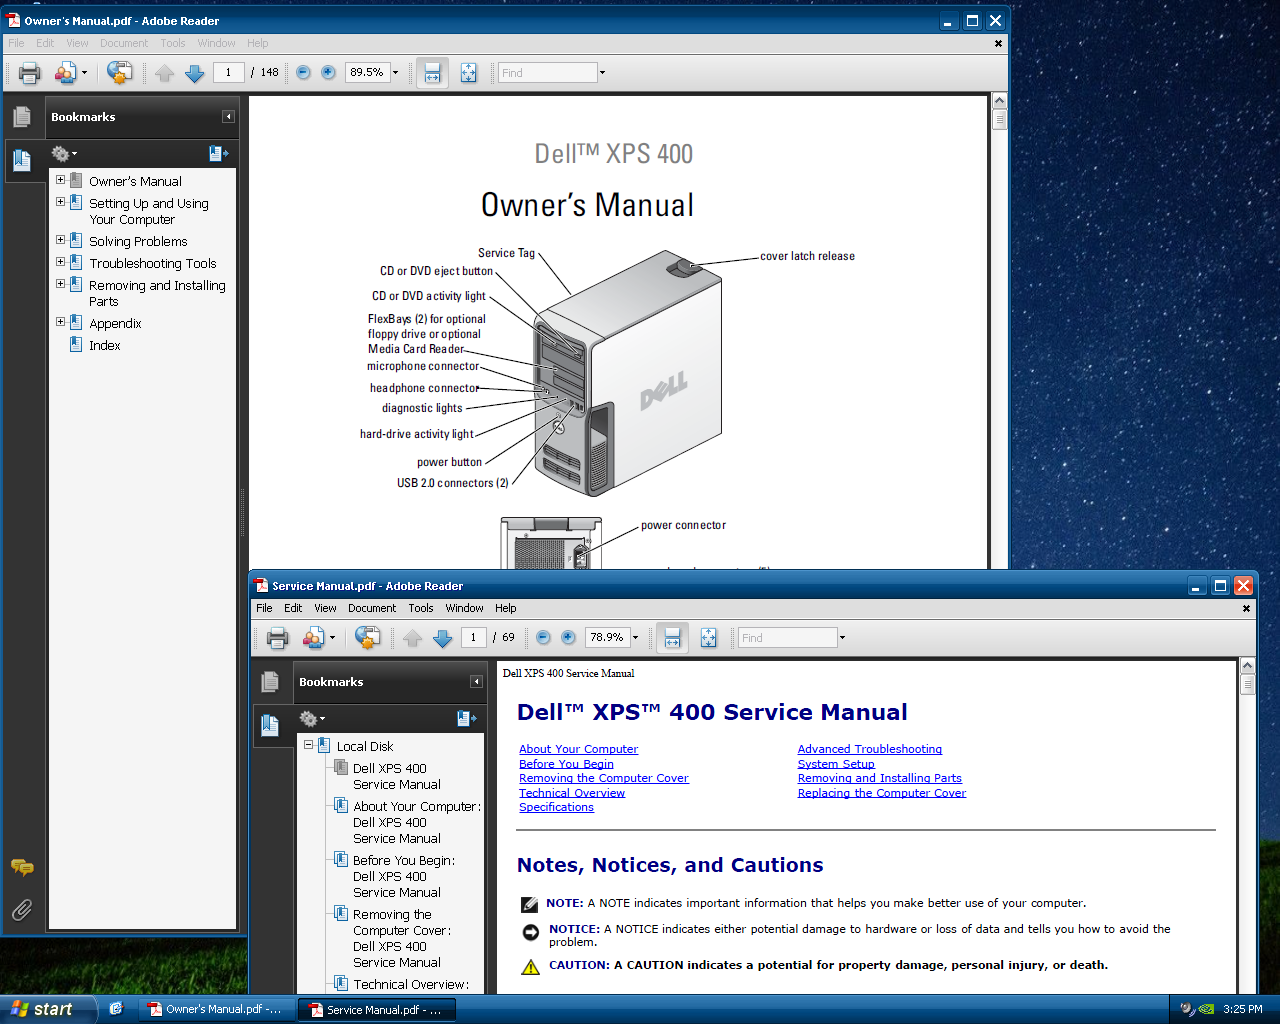Viewport: 1280px width, 1024px height.
Task: Open Document menu in Service Manual window
Action: (x=372, y=608)
